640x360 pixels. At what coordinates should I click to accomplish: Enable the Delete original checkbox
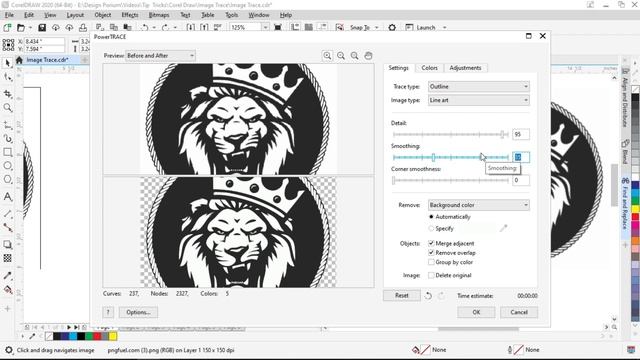coord(431,275)
